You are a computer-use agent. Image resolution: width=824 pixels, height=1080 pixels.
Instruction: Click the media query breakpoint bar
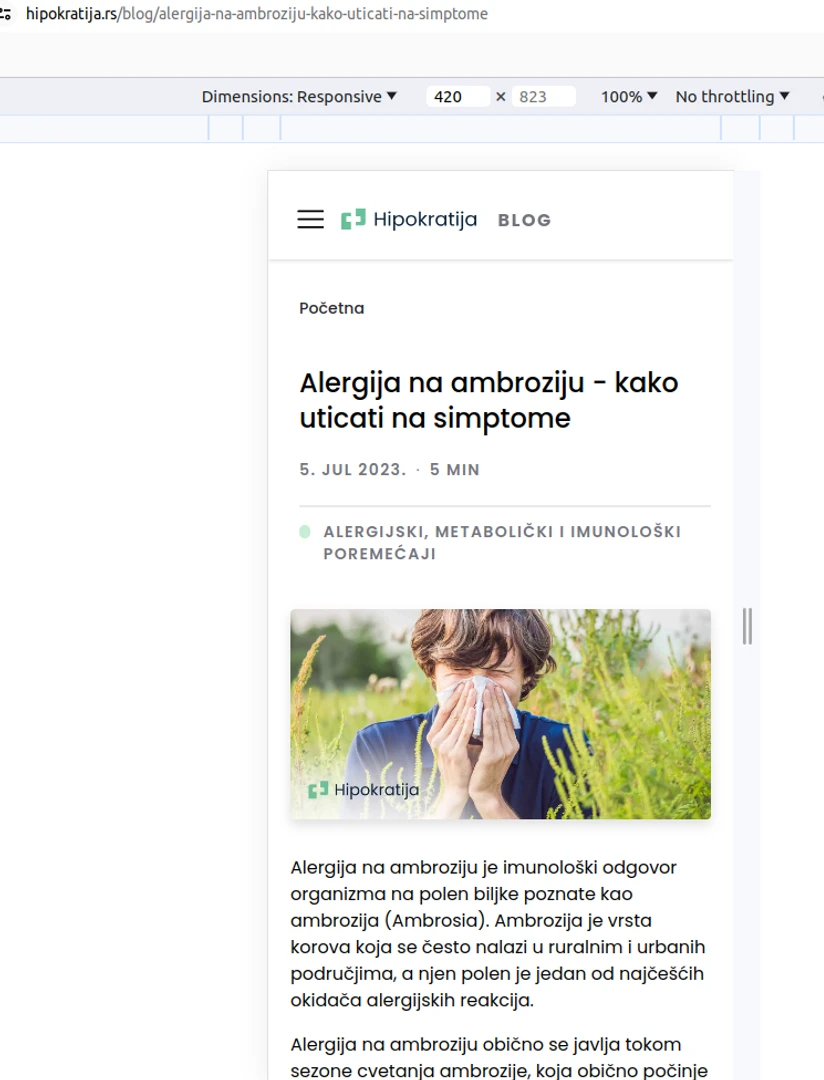point(500,129)
